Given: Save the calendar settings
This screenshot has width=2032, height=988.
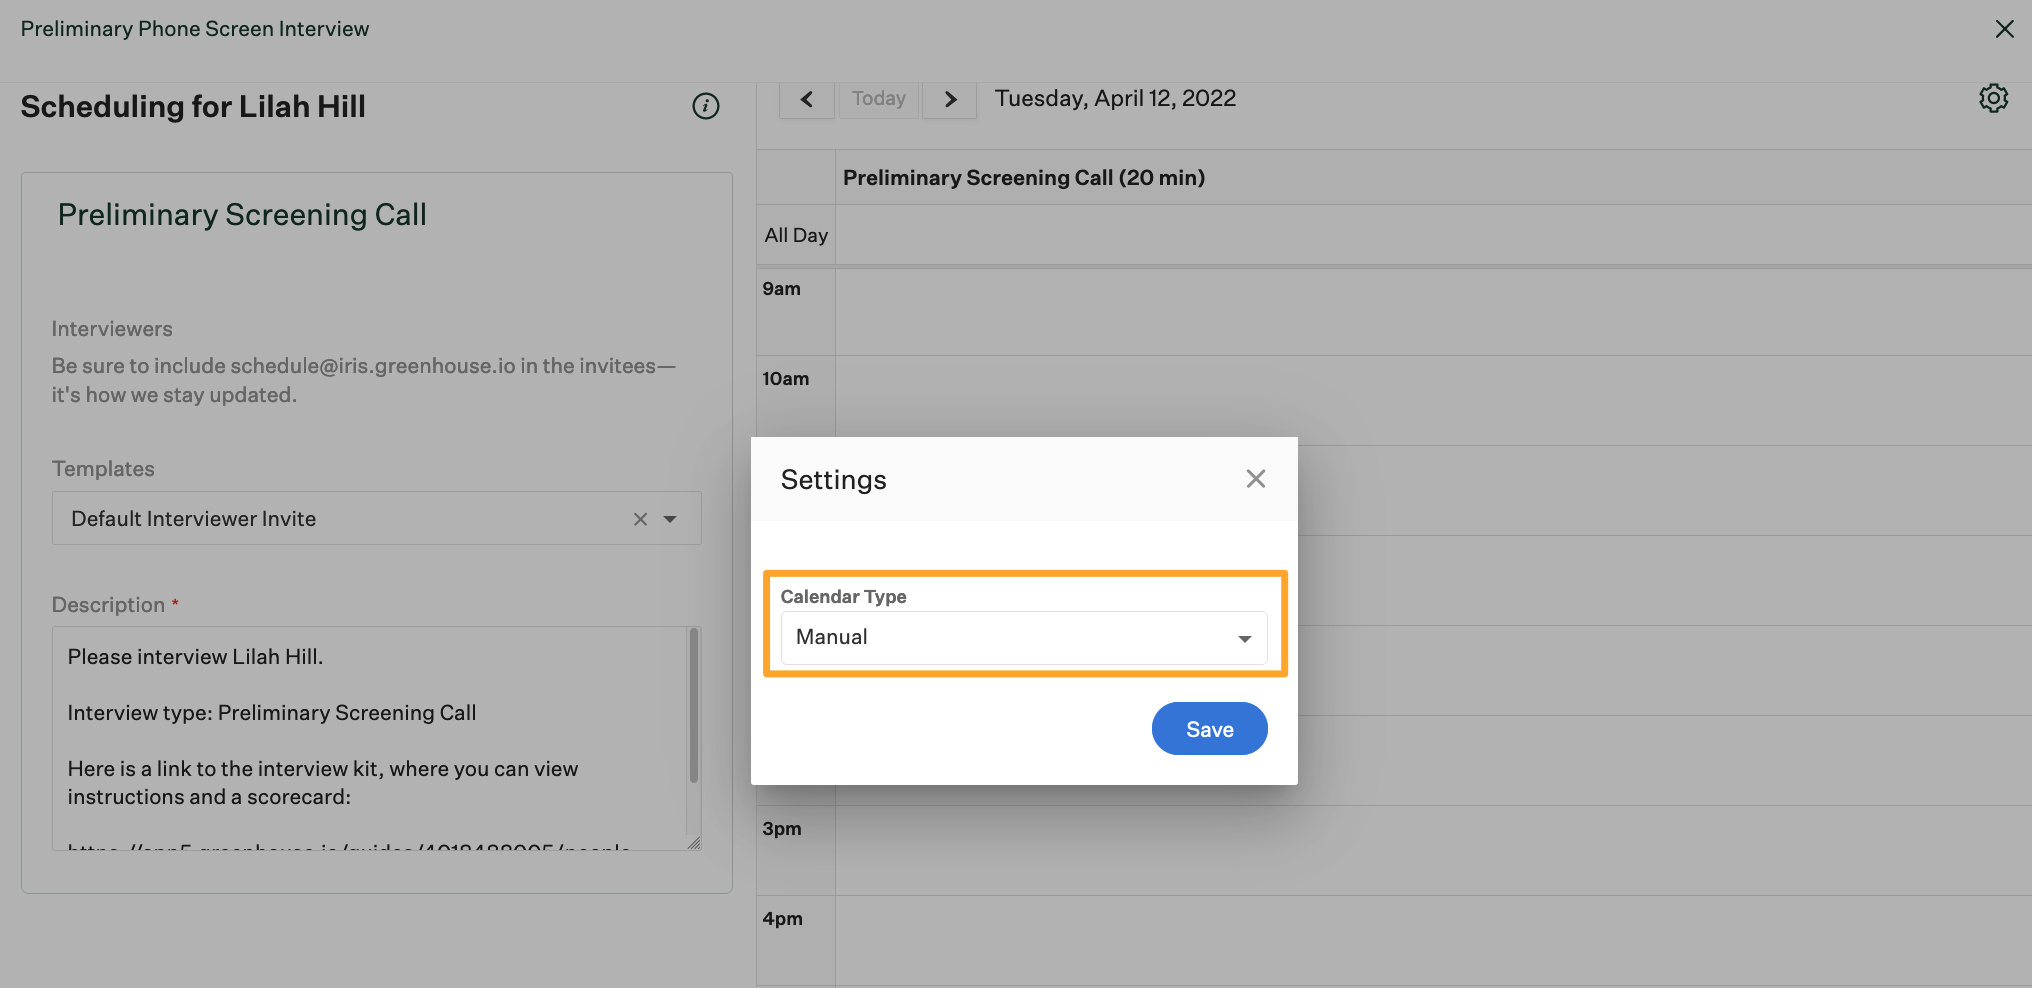Looking at the screenshot, I should [1209, 729].
